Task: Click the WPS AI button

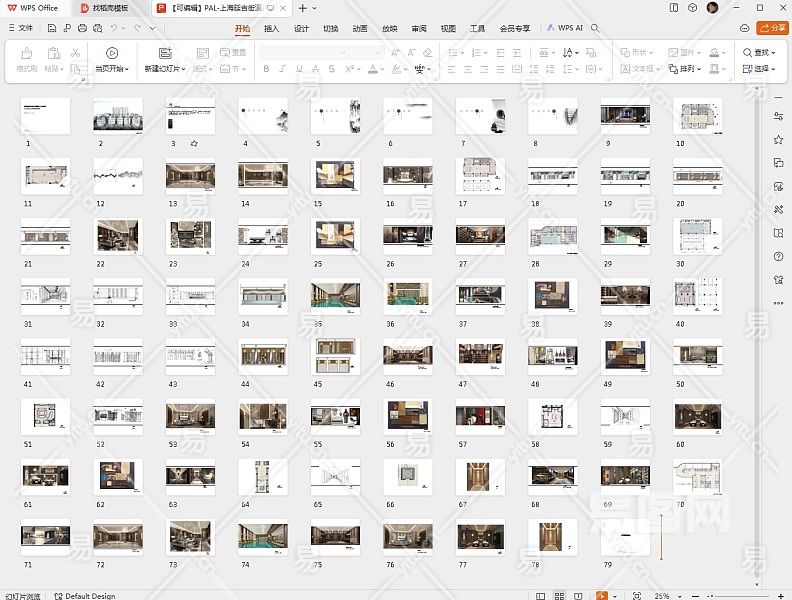Action: [565, 28]
